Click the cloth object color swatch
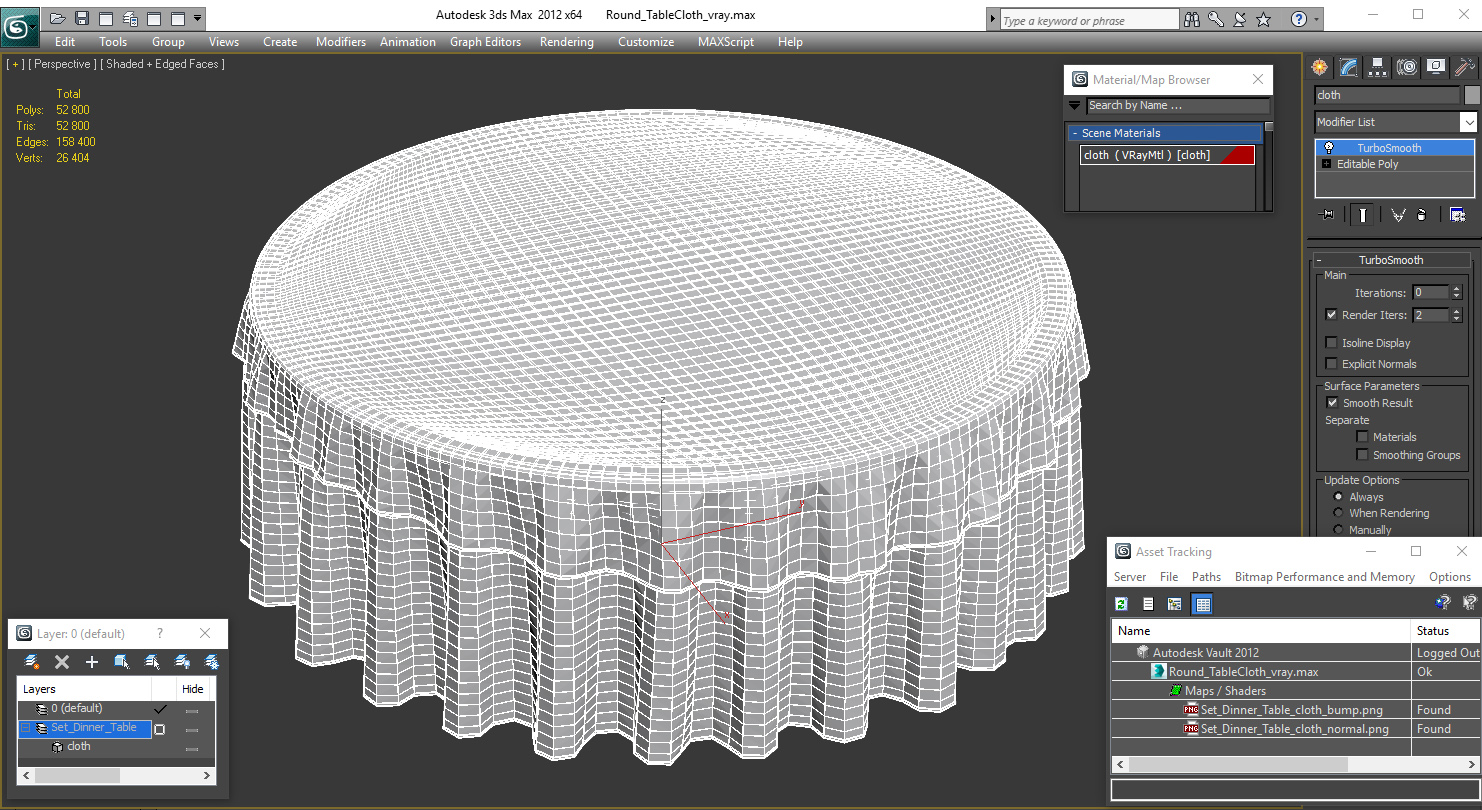This screenshot has height=810, width=1482. coord(1472,95)
